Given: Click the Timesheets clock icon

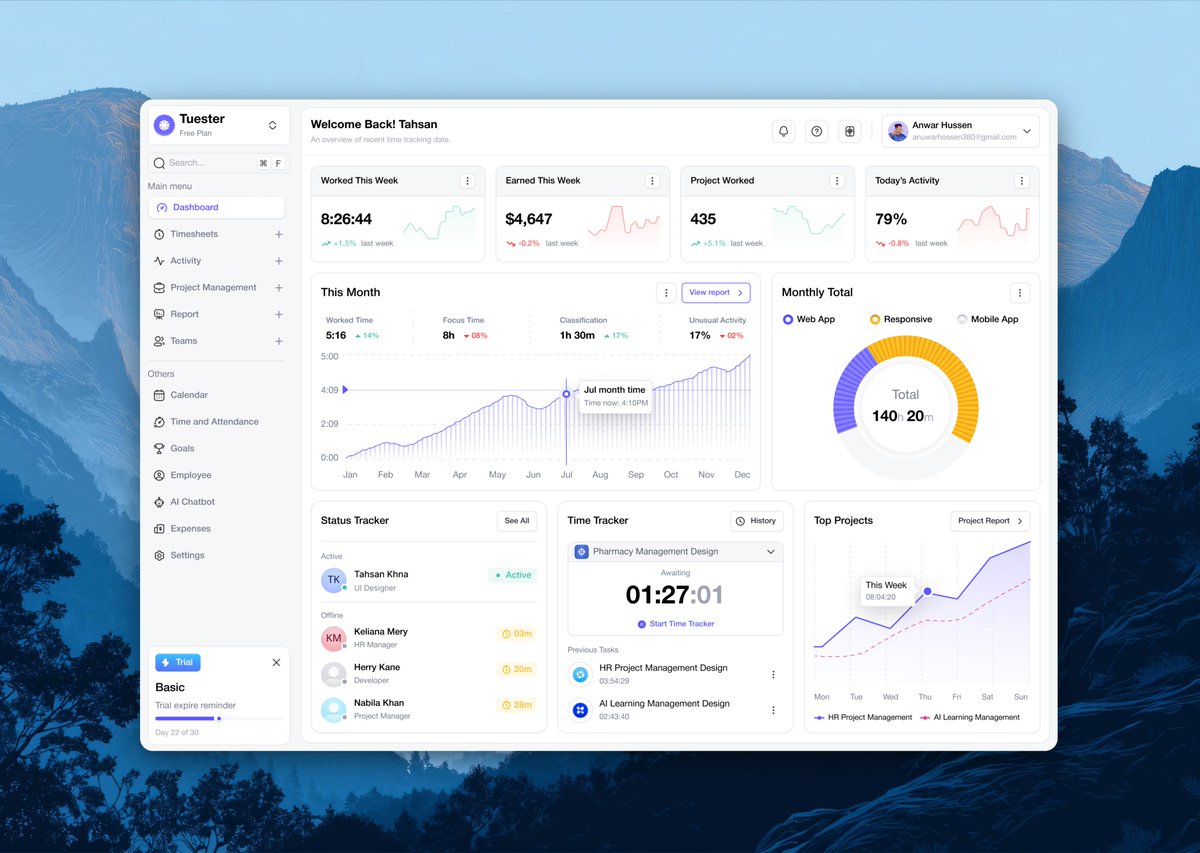Looking at the screenshot, I should [x=160, y=234].
